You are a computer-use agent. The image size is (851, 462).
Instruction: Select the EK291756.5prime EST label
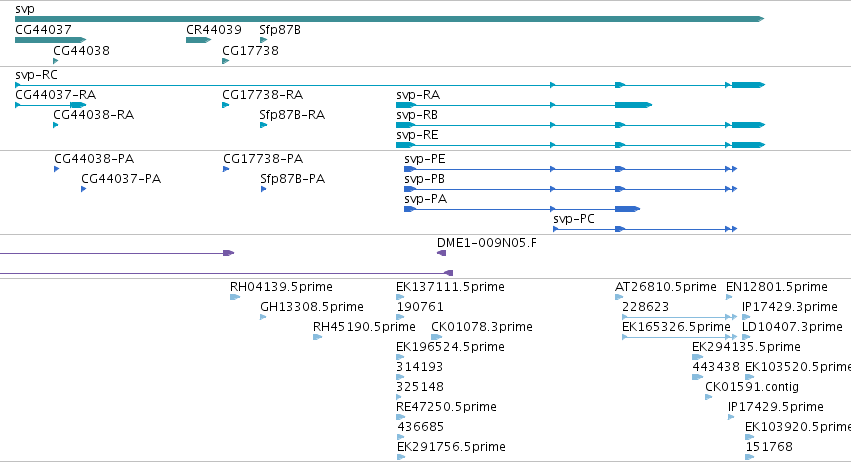(452, 447)
